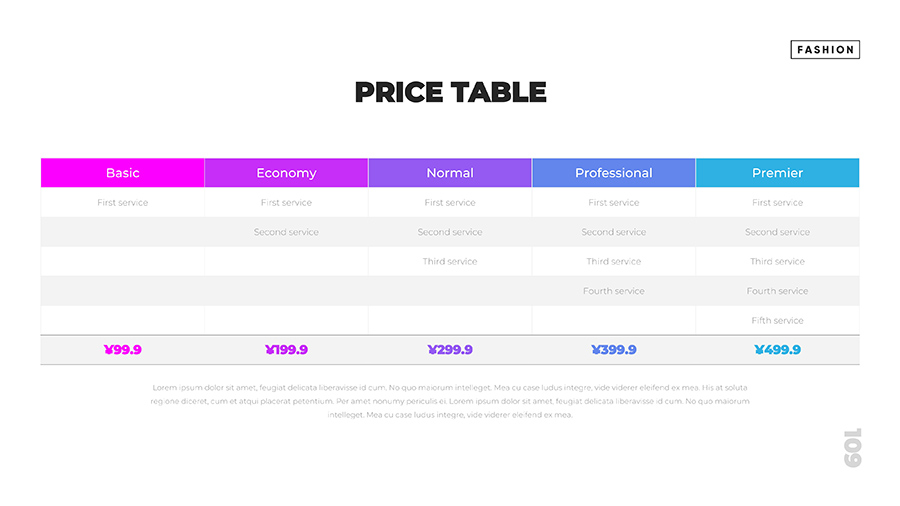
Task: Select First service in Basic column
Action: (123, 203)
